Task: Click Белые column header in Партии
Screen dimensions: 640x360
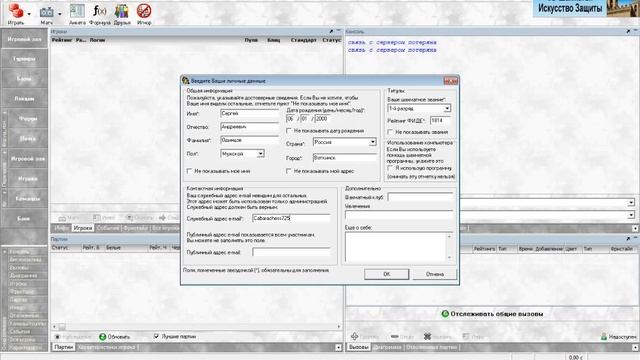Action: (114, 248)
